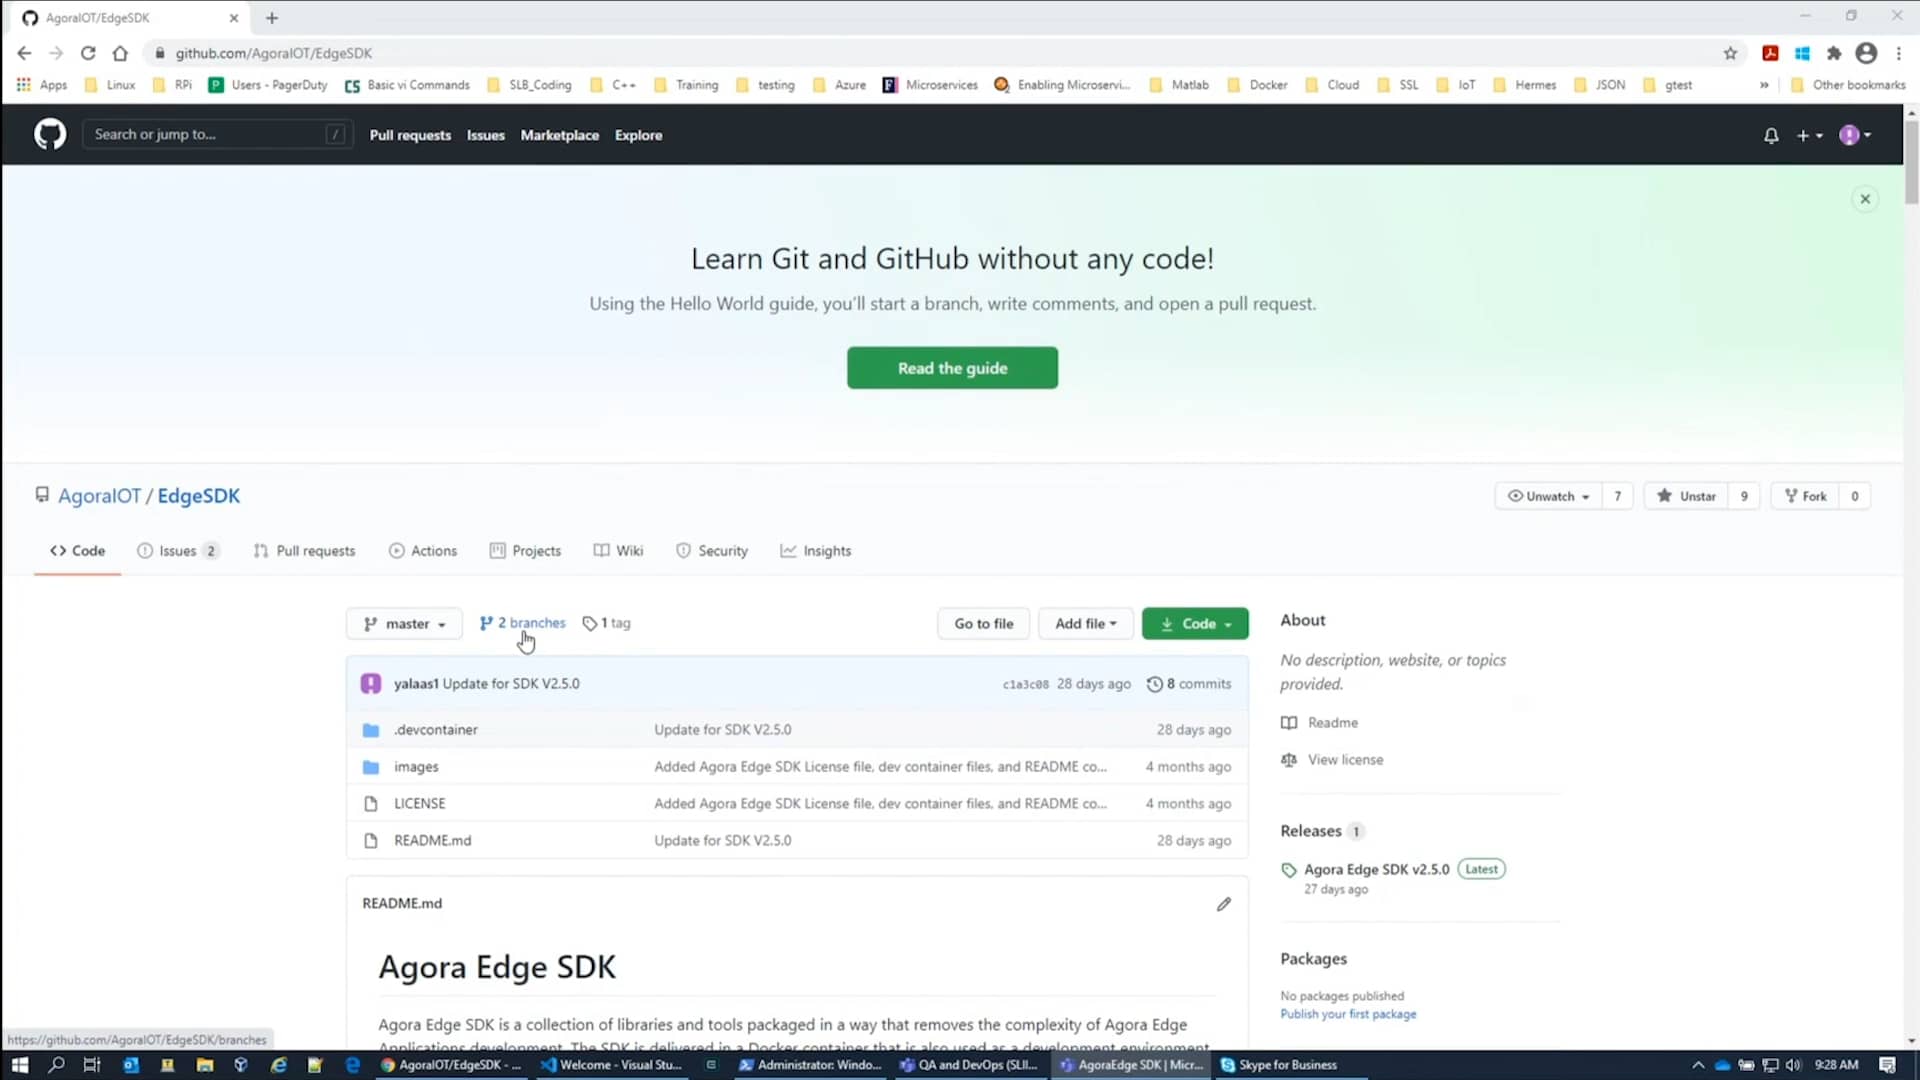Toggle the bookmark star in the address bar
The height and width of the screenshot is (1080, 1920).
(1731, 53)
